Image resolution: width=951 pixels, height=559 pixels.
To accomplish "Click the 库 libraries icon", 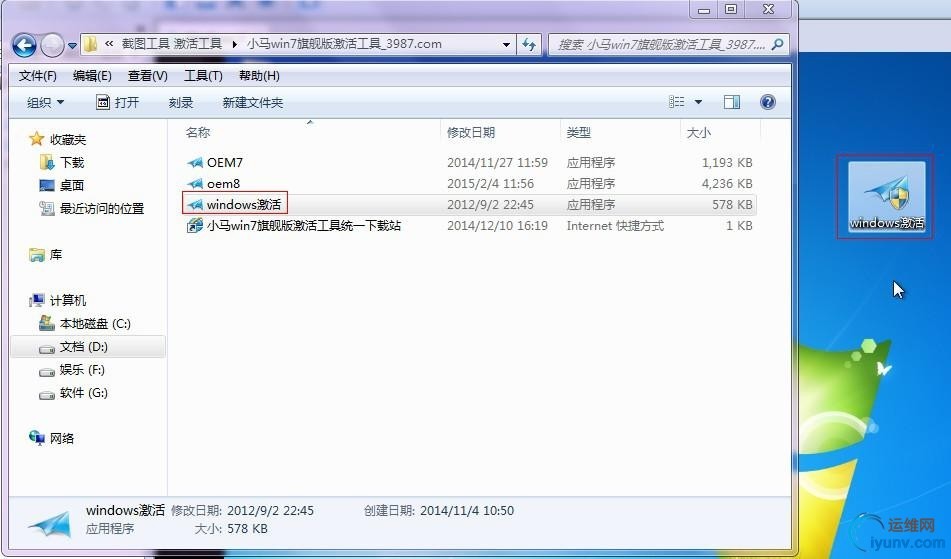I will click(37, 255).
